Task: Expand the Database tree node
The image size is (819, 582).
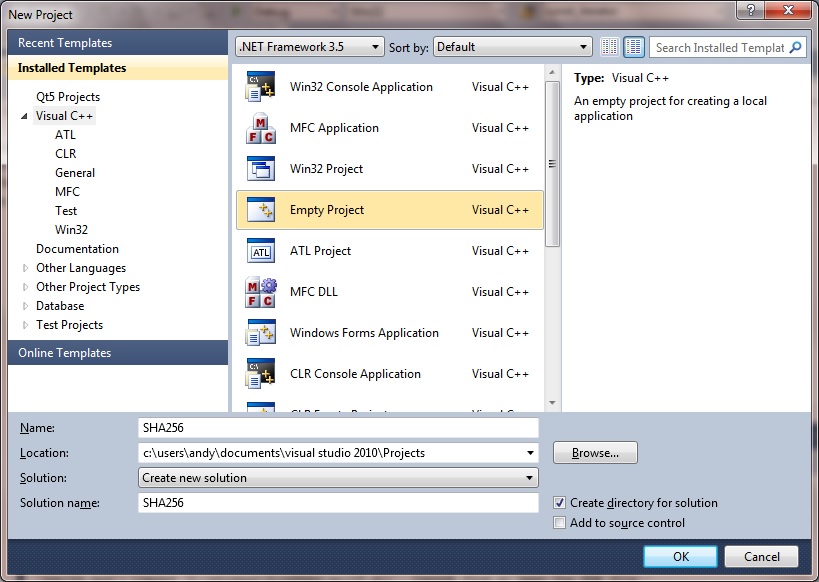Action: [x=25, y=306]
